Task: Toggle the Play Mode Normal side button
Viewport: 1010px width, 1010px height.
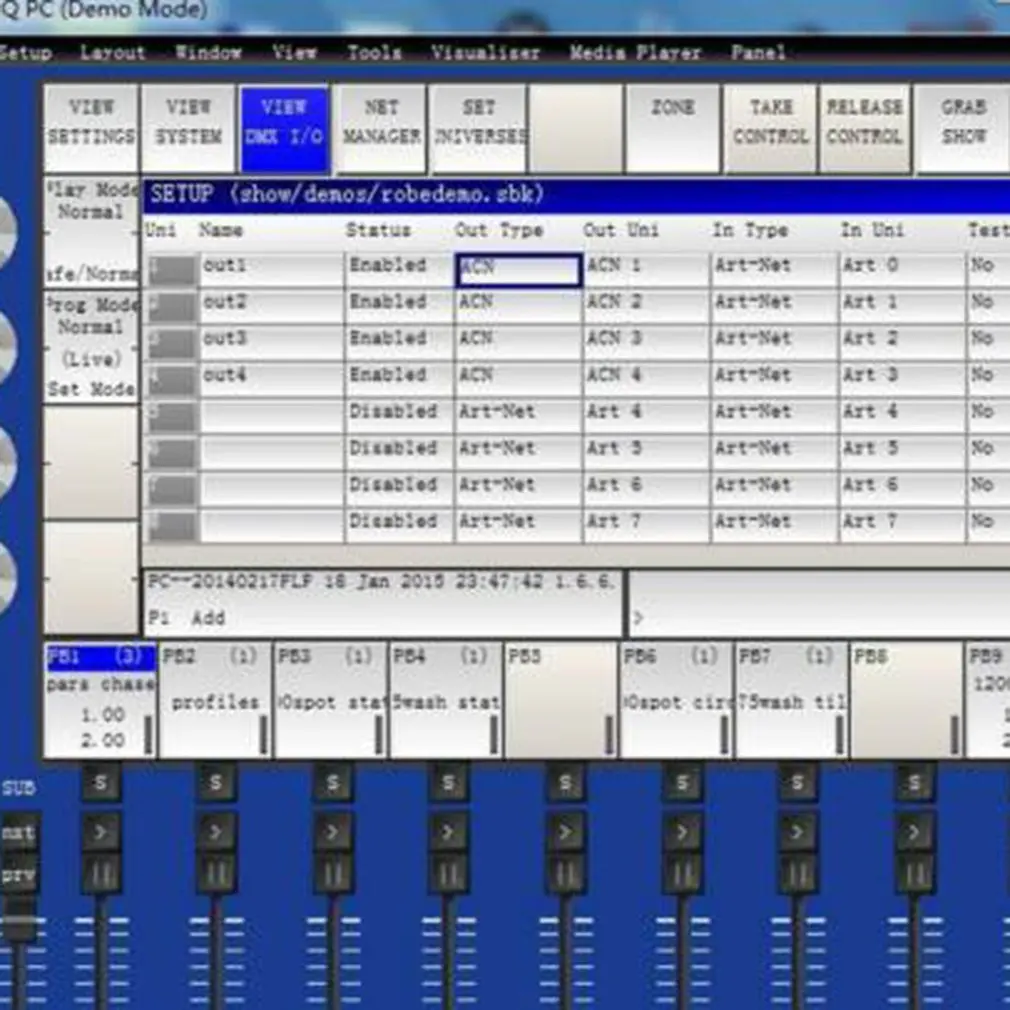Action: point(91,231)
